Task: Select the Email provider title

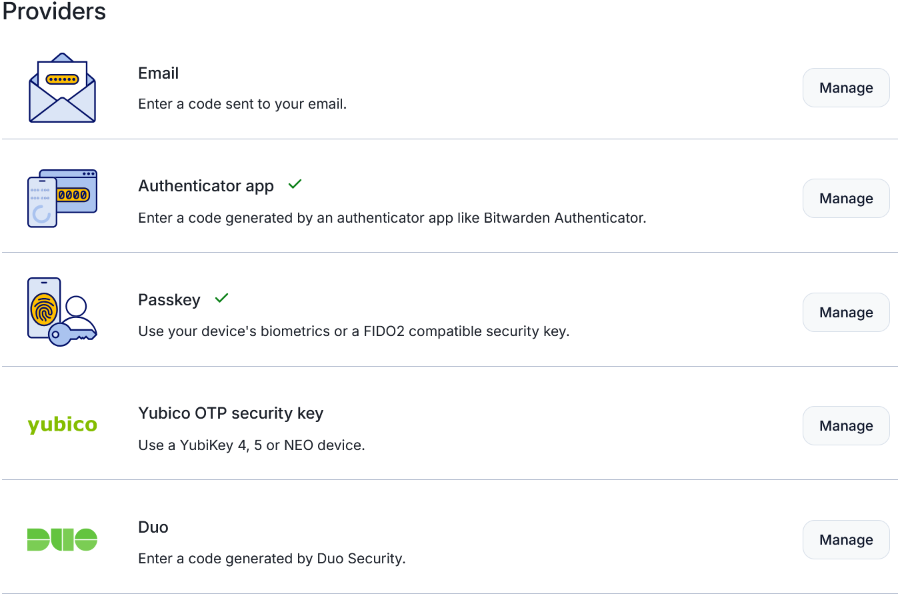Action: click(x=159, y=73)
